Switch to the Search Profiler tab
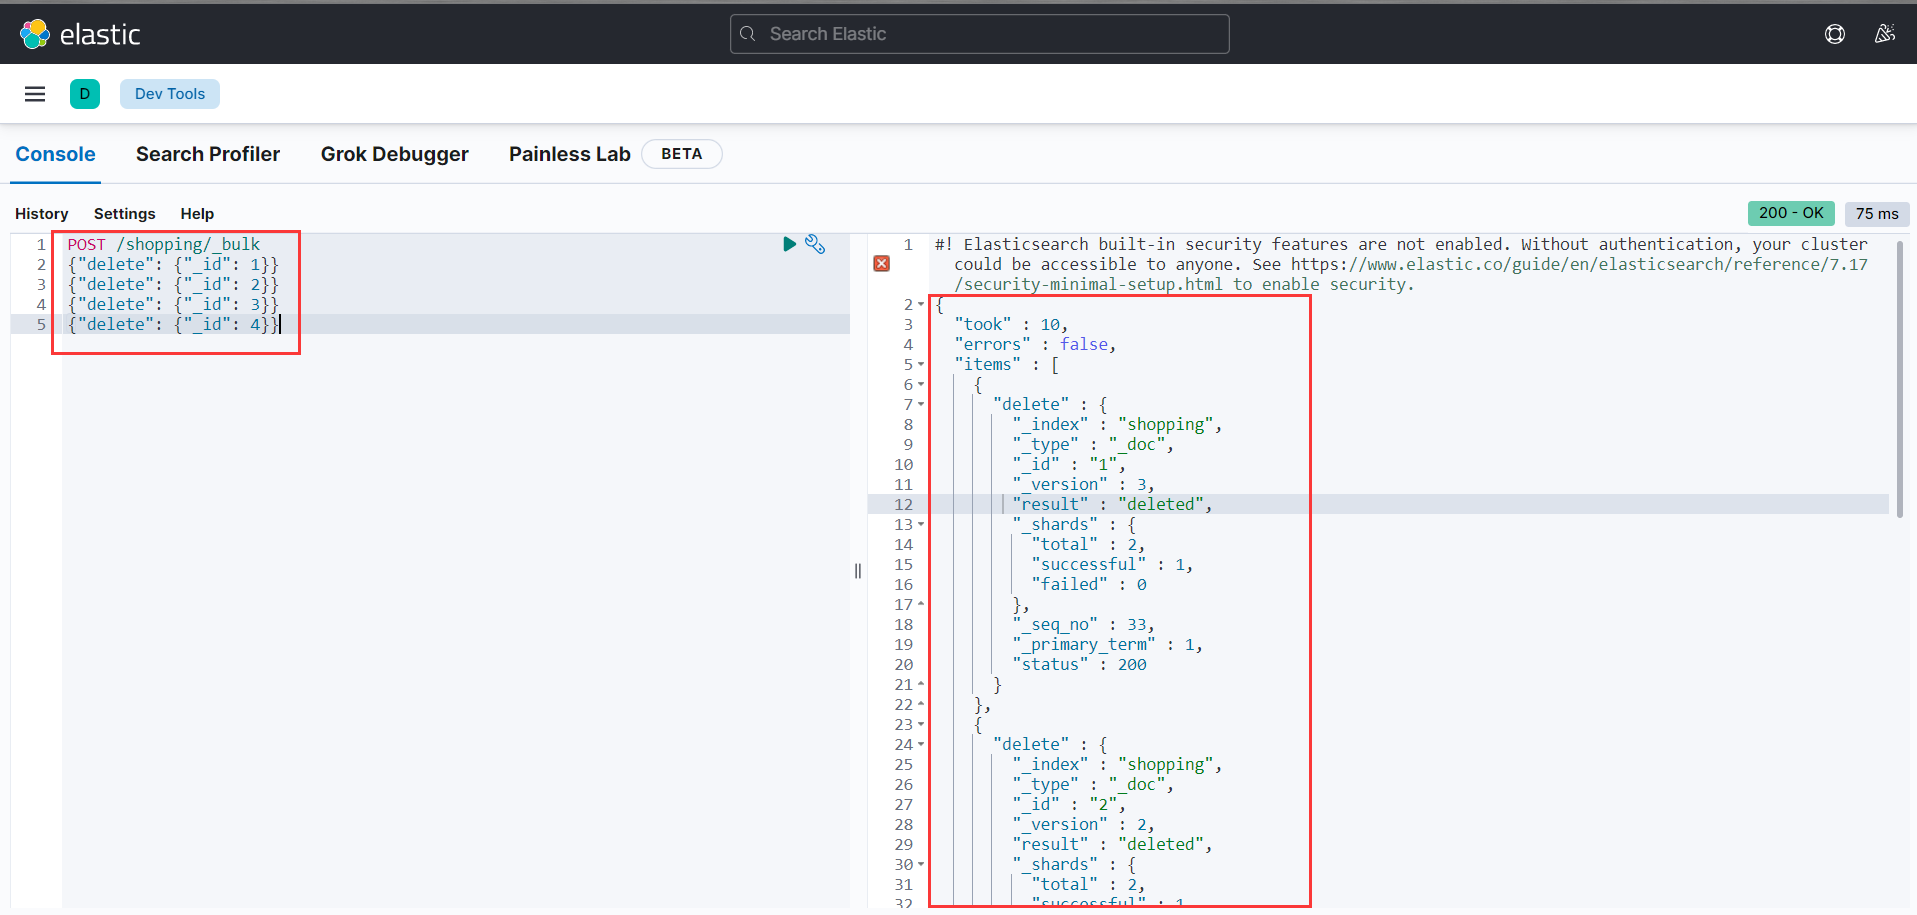This screenshot has height=915, width=1917. (208, 154)
